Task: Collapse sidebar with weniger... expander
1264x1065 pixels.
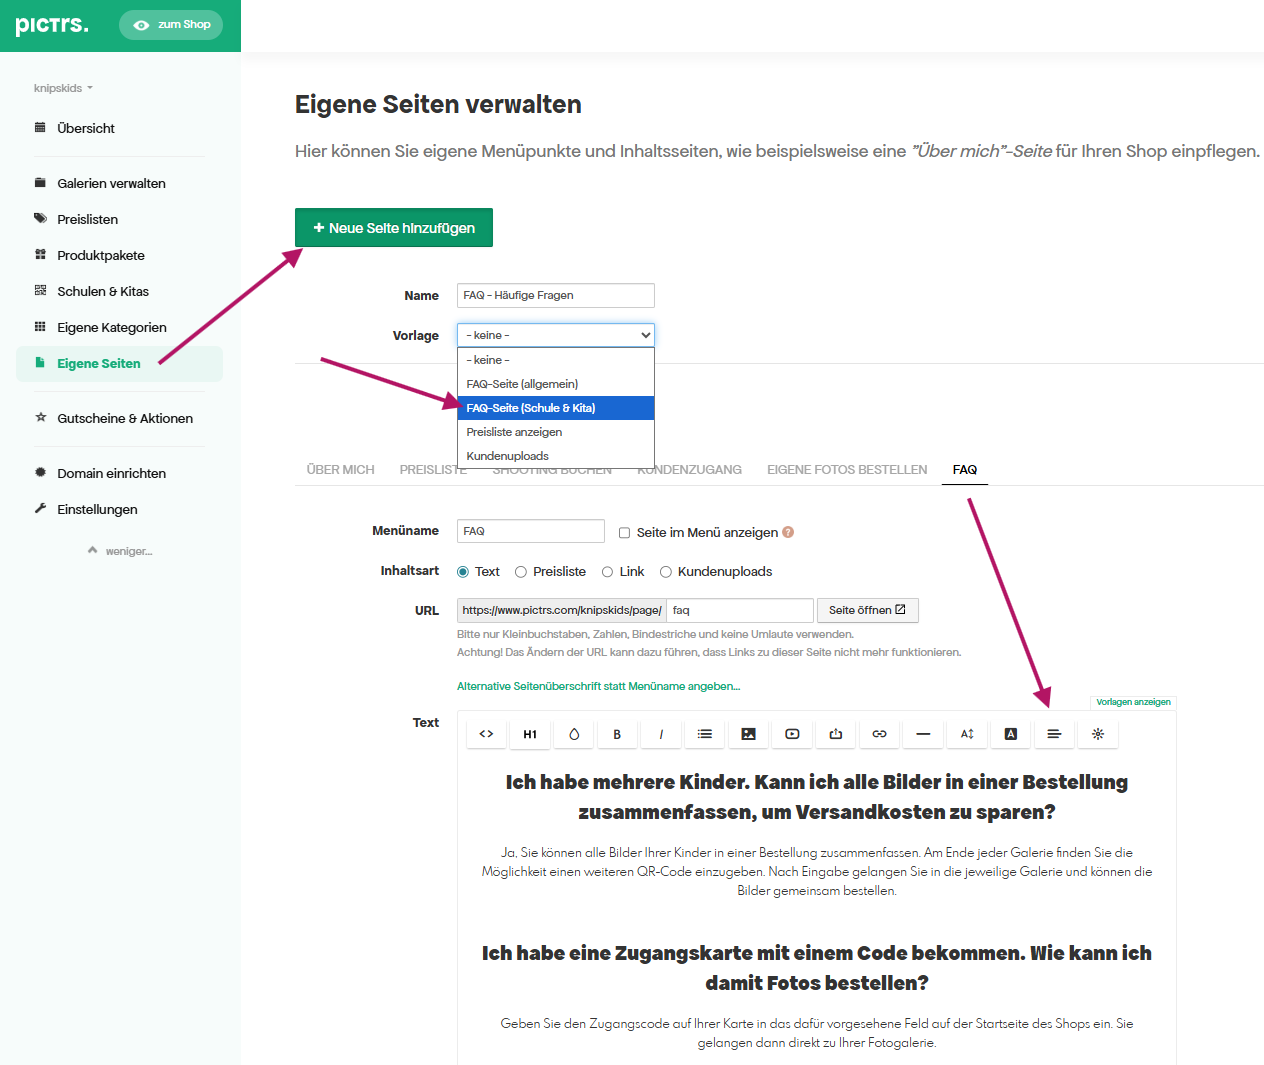Action: 120,551
